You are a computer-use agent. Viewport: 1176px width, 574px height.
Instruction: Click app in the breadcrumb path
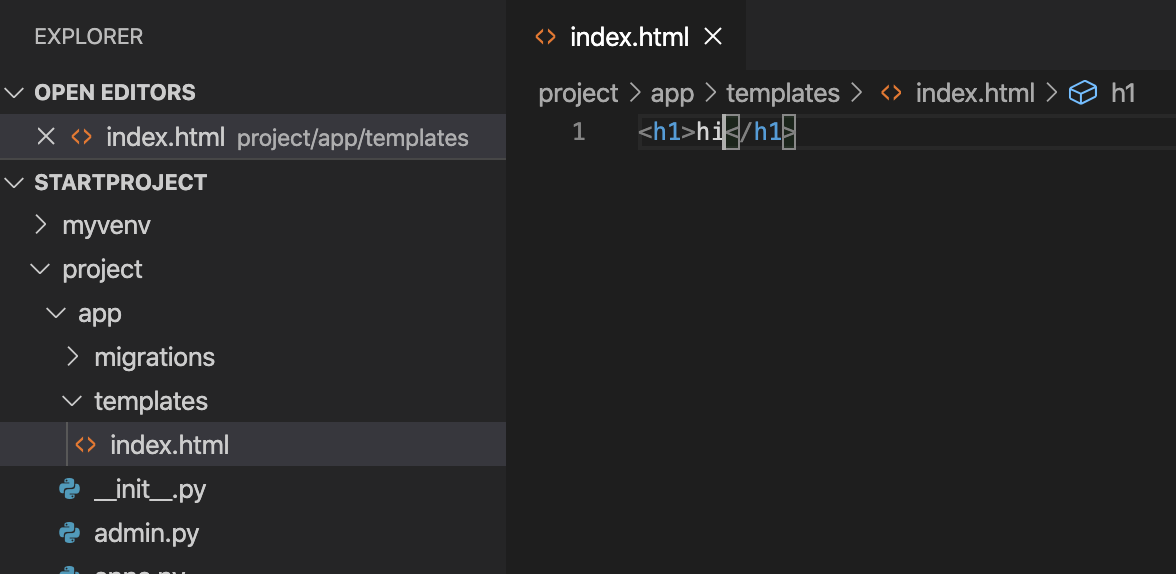pos(672,93)
